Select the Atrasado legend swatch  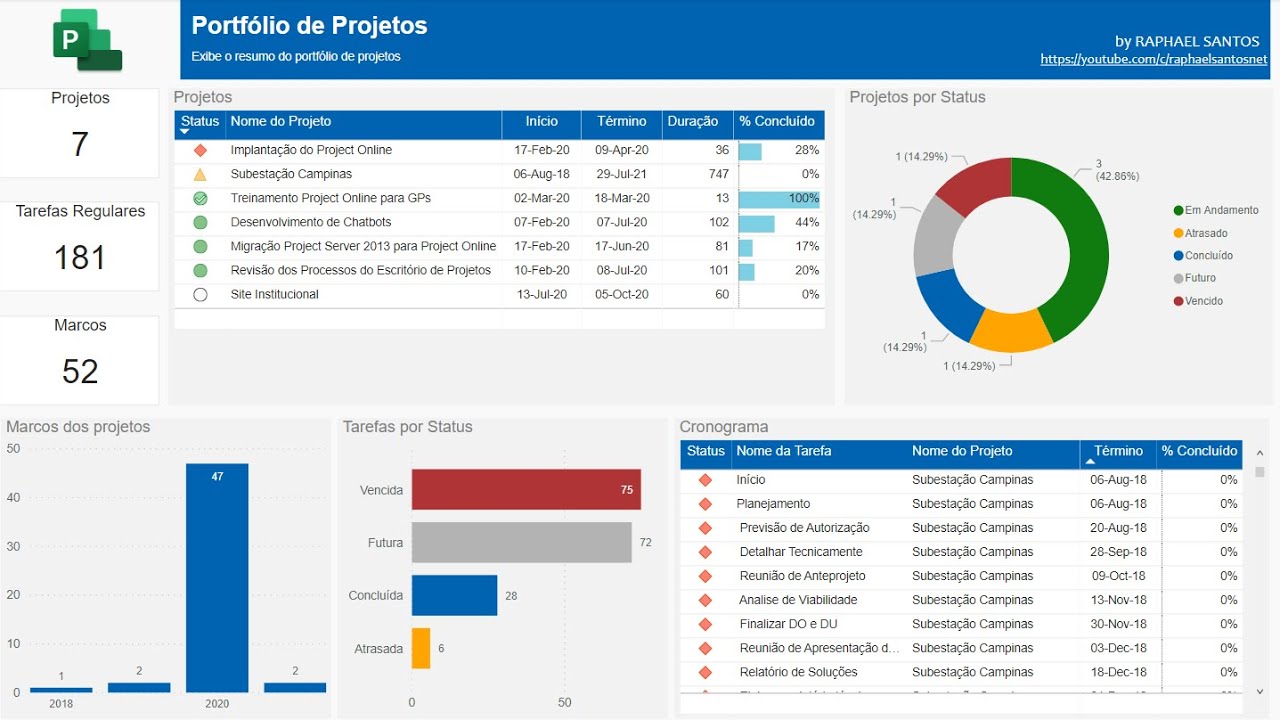1179,233
